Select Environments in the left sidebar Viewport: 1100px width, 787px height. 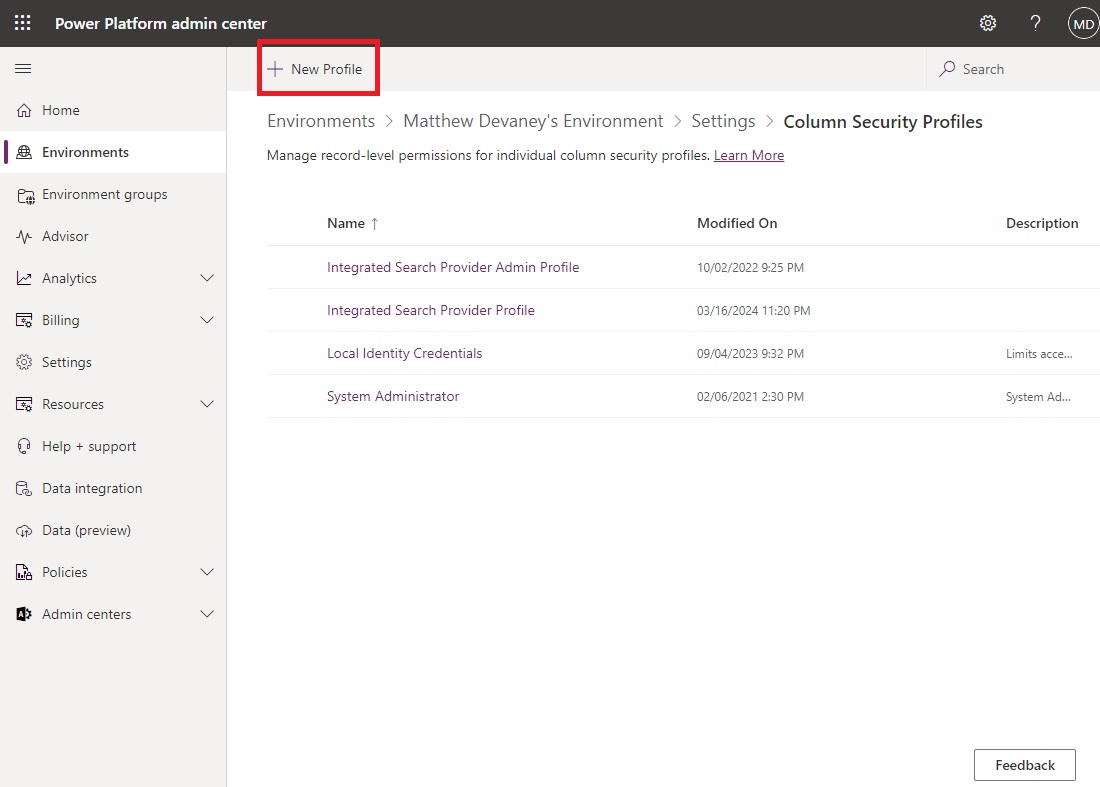(x=87, y=152)
